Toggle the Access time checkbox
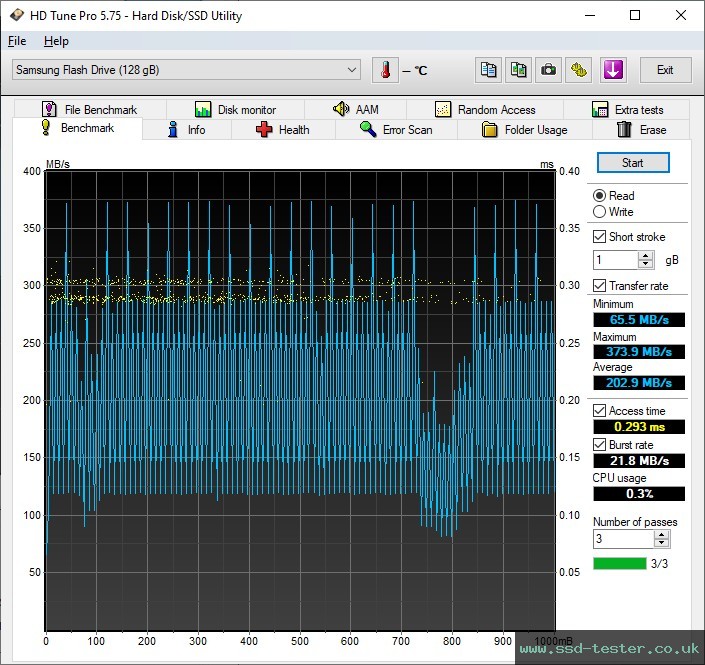The image size is (705, 665). 599,411
